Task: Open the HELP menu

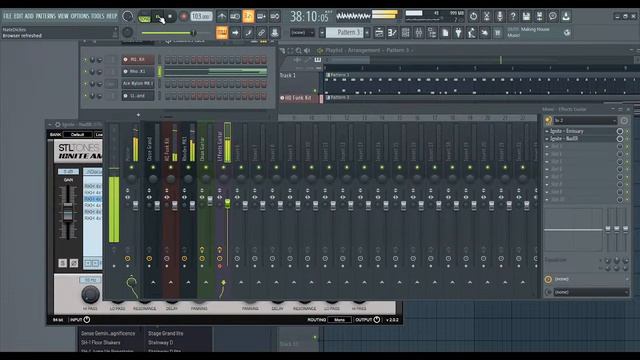Action: click(111, 16)
